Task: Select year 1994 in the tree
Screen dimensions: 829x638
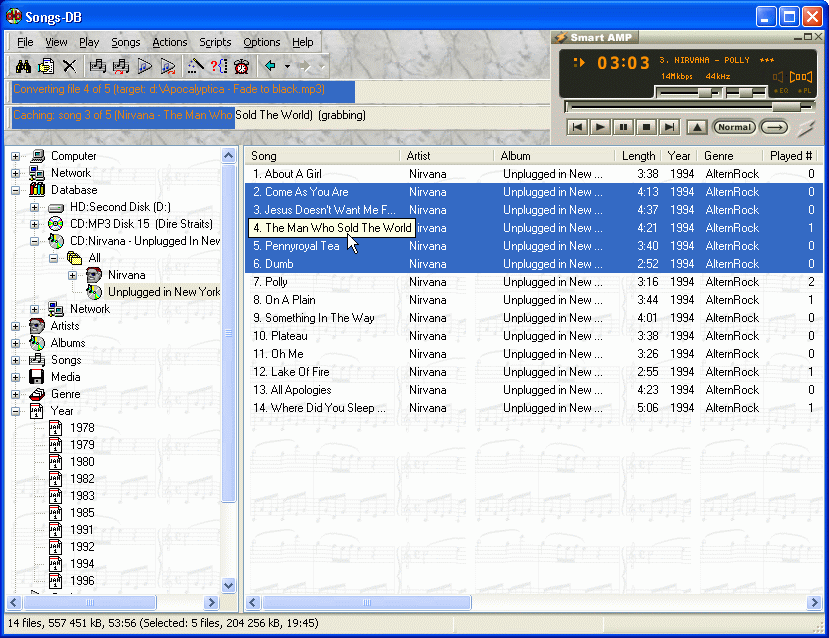Action: pyautogui.click(x=82, y=564)
